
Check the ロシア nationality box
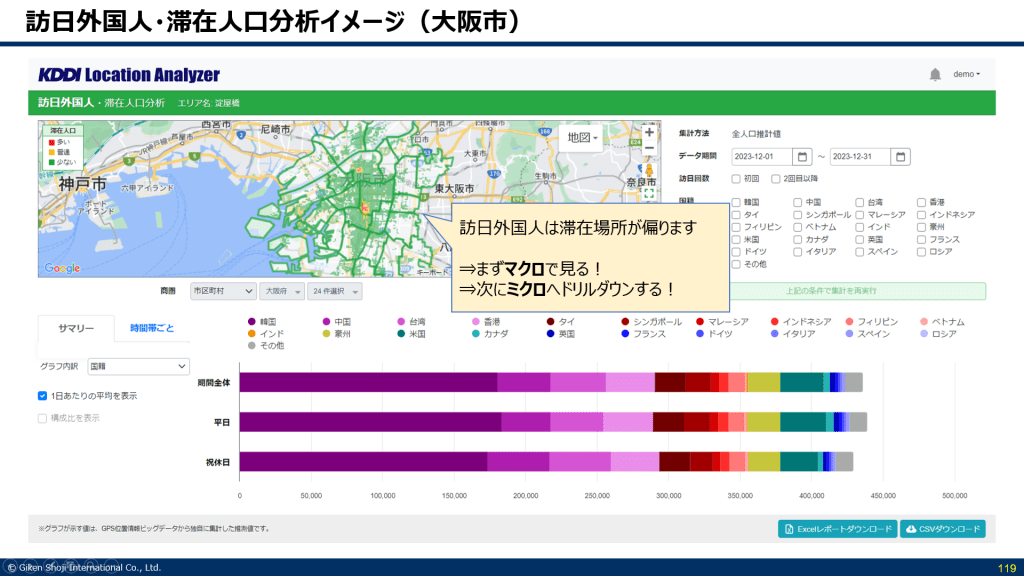click(921, 252)
